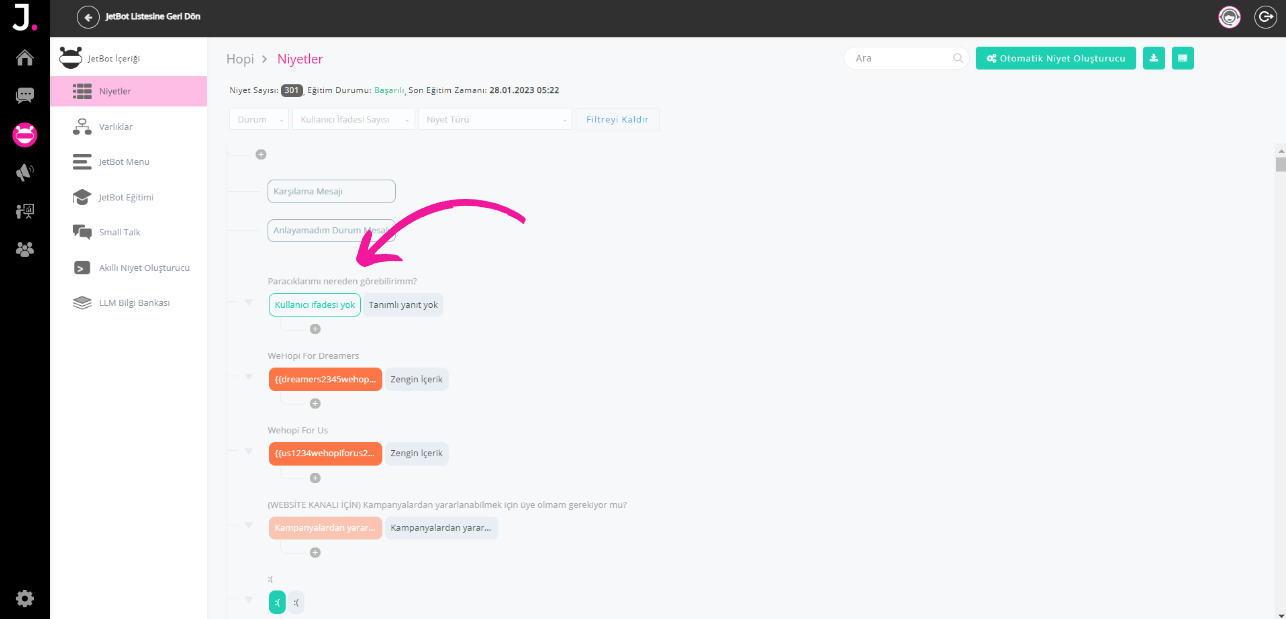Collapse WeHopi For Dreamers triangle
Image resolution: width=1286 pixels, height=619 pixels.
[x=249, y=377]
